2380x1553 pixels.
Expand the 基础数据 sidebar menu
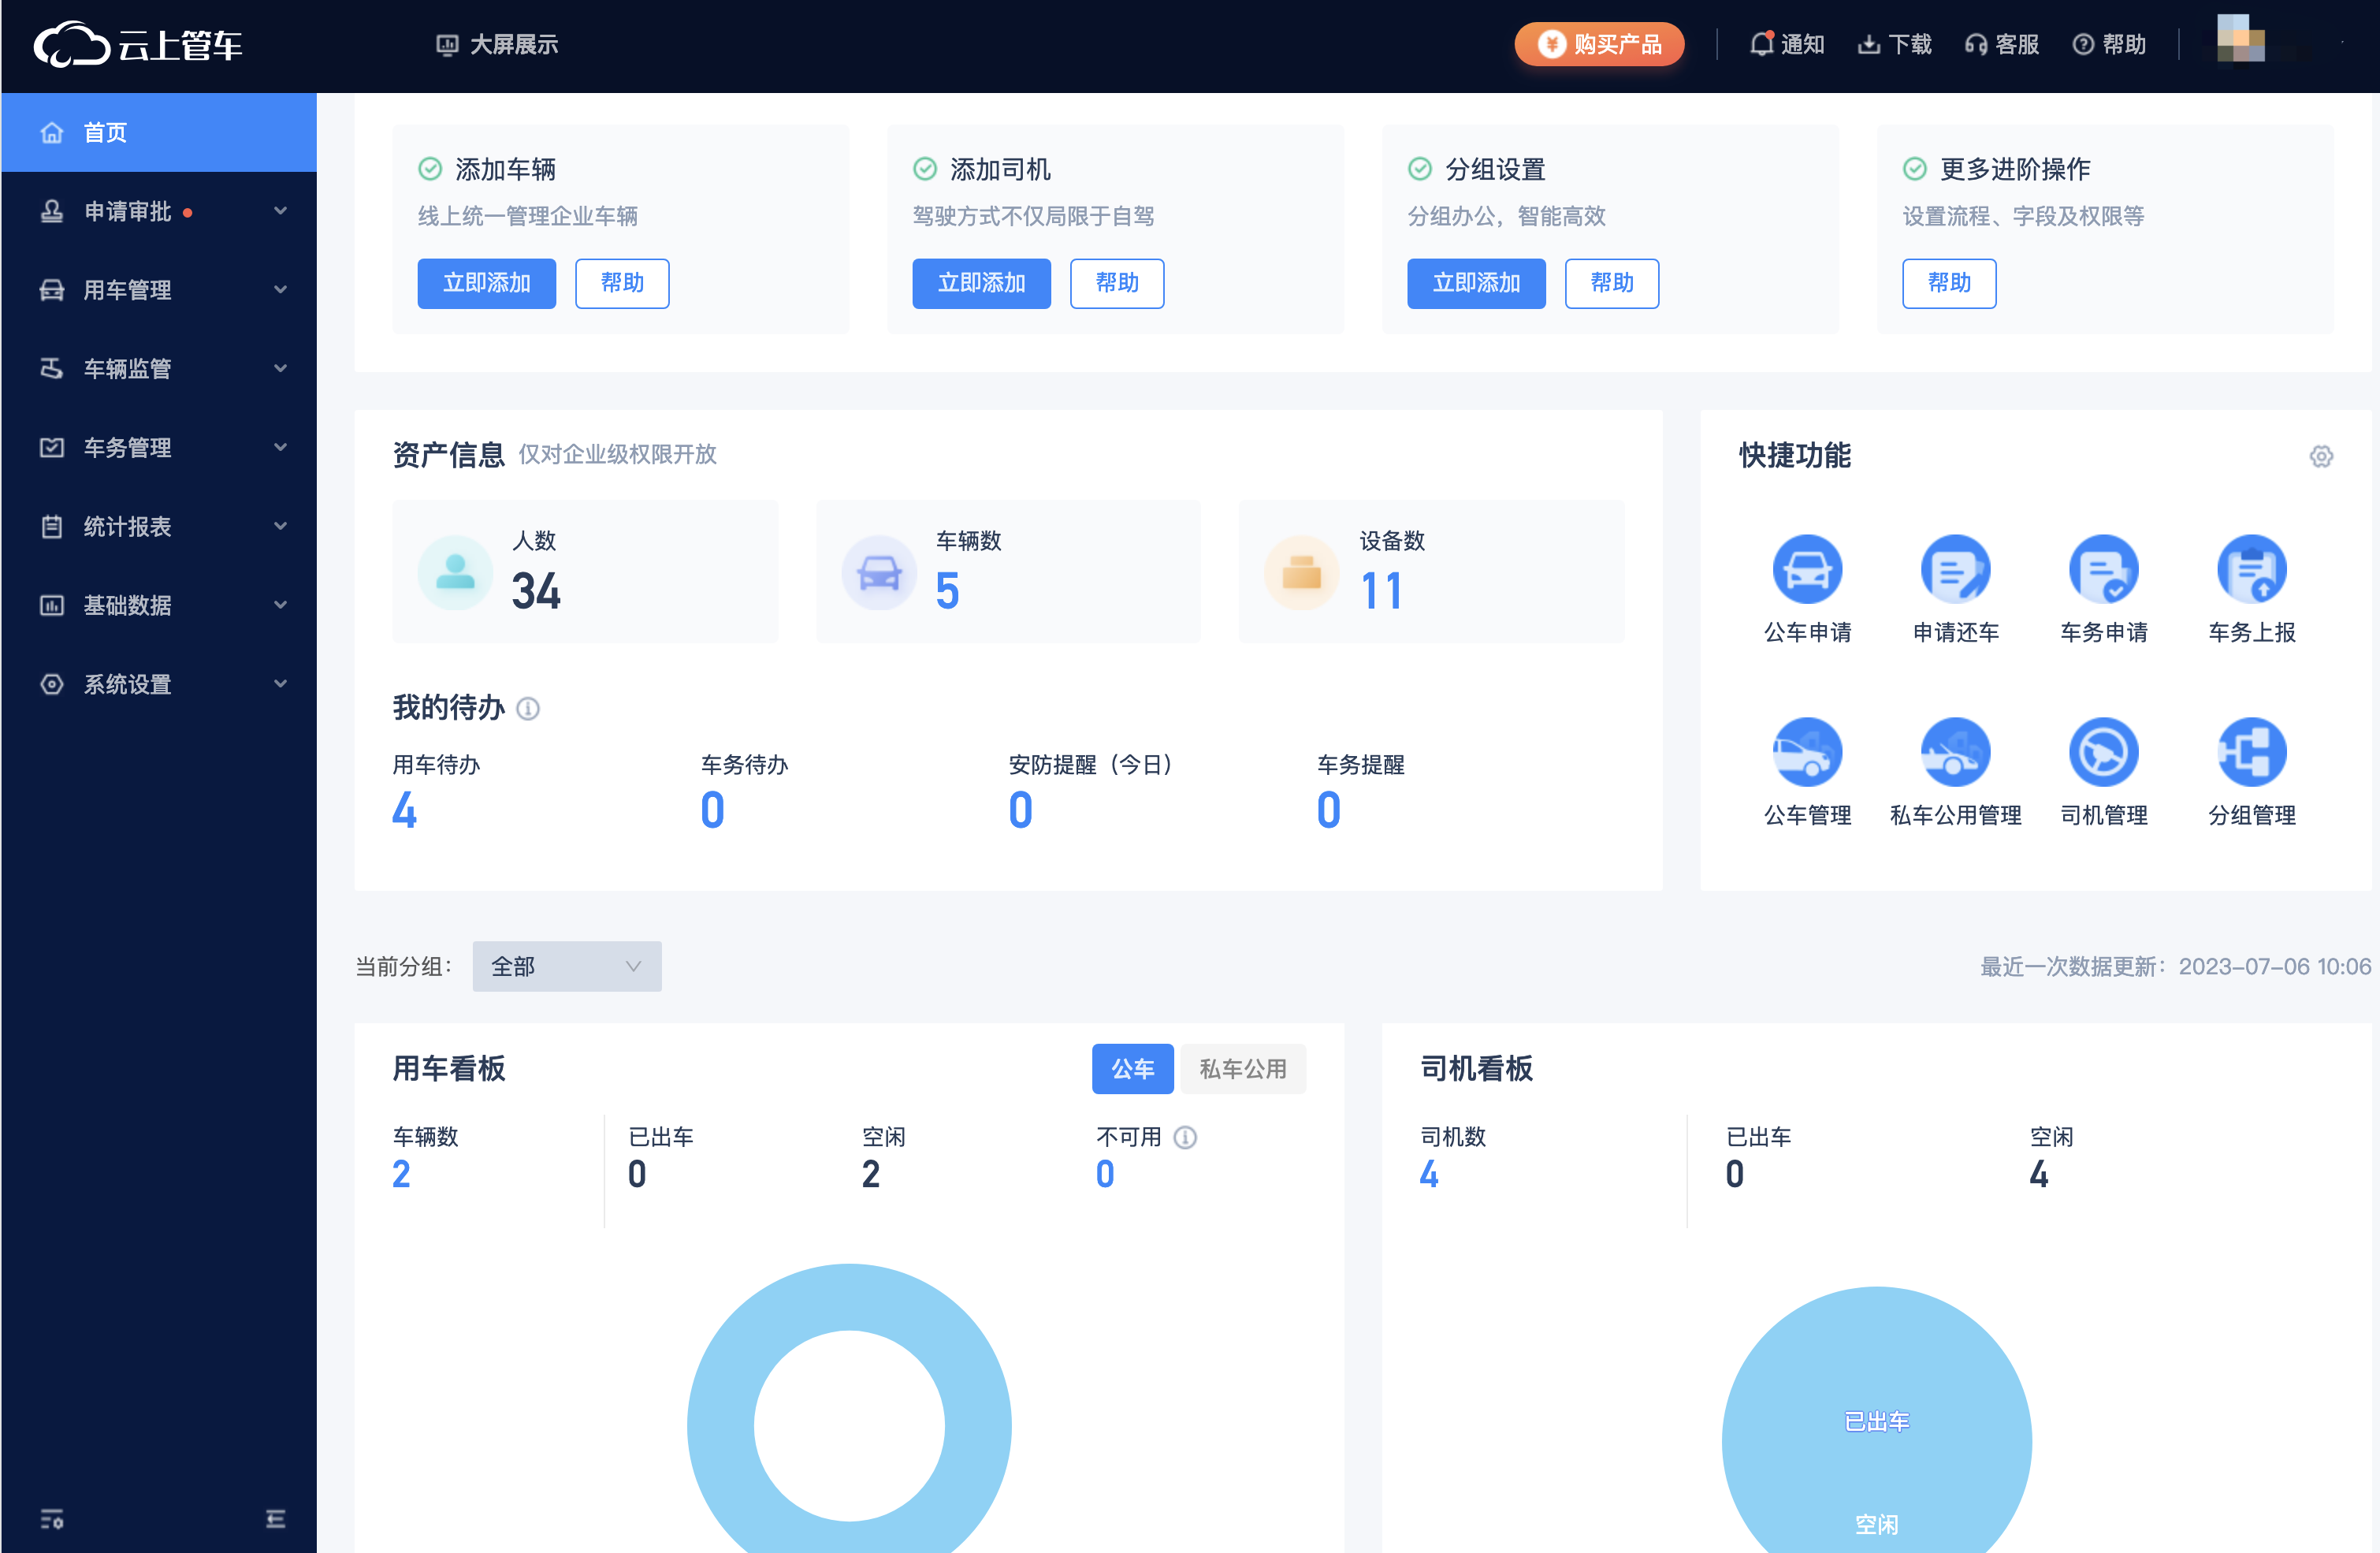pyautogui.click(x=159, y=605)
